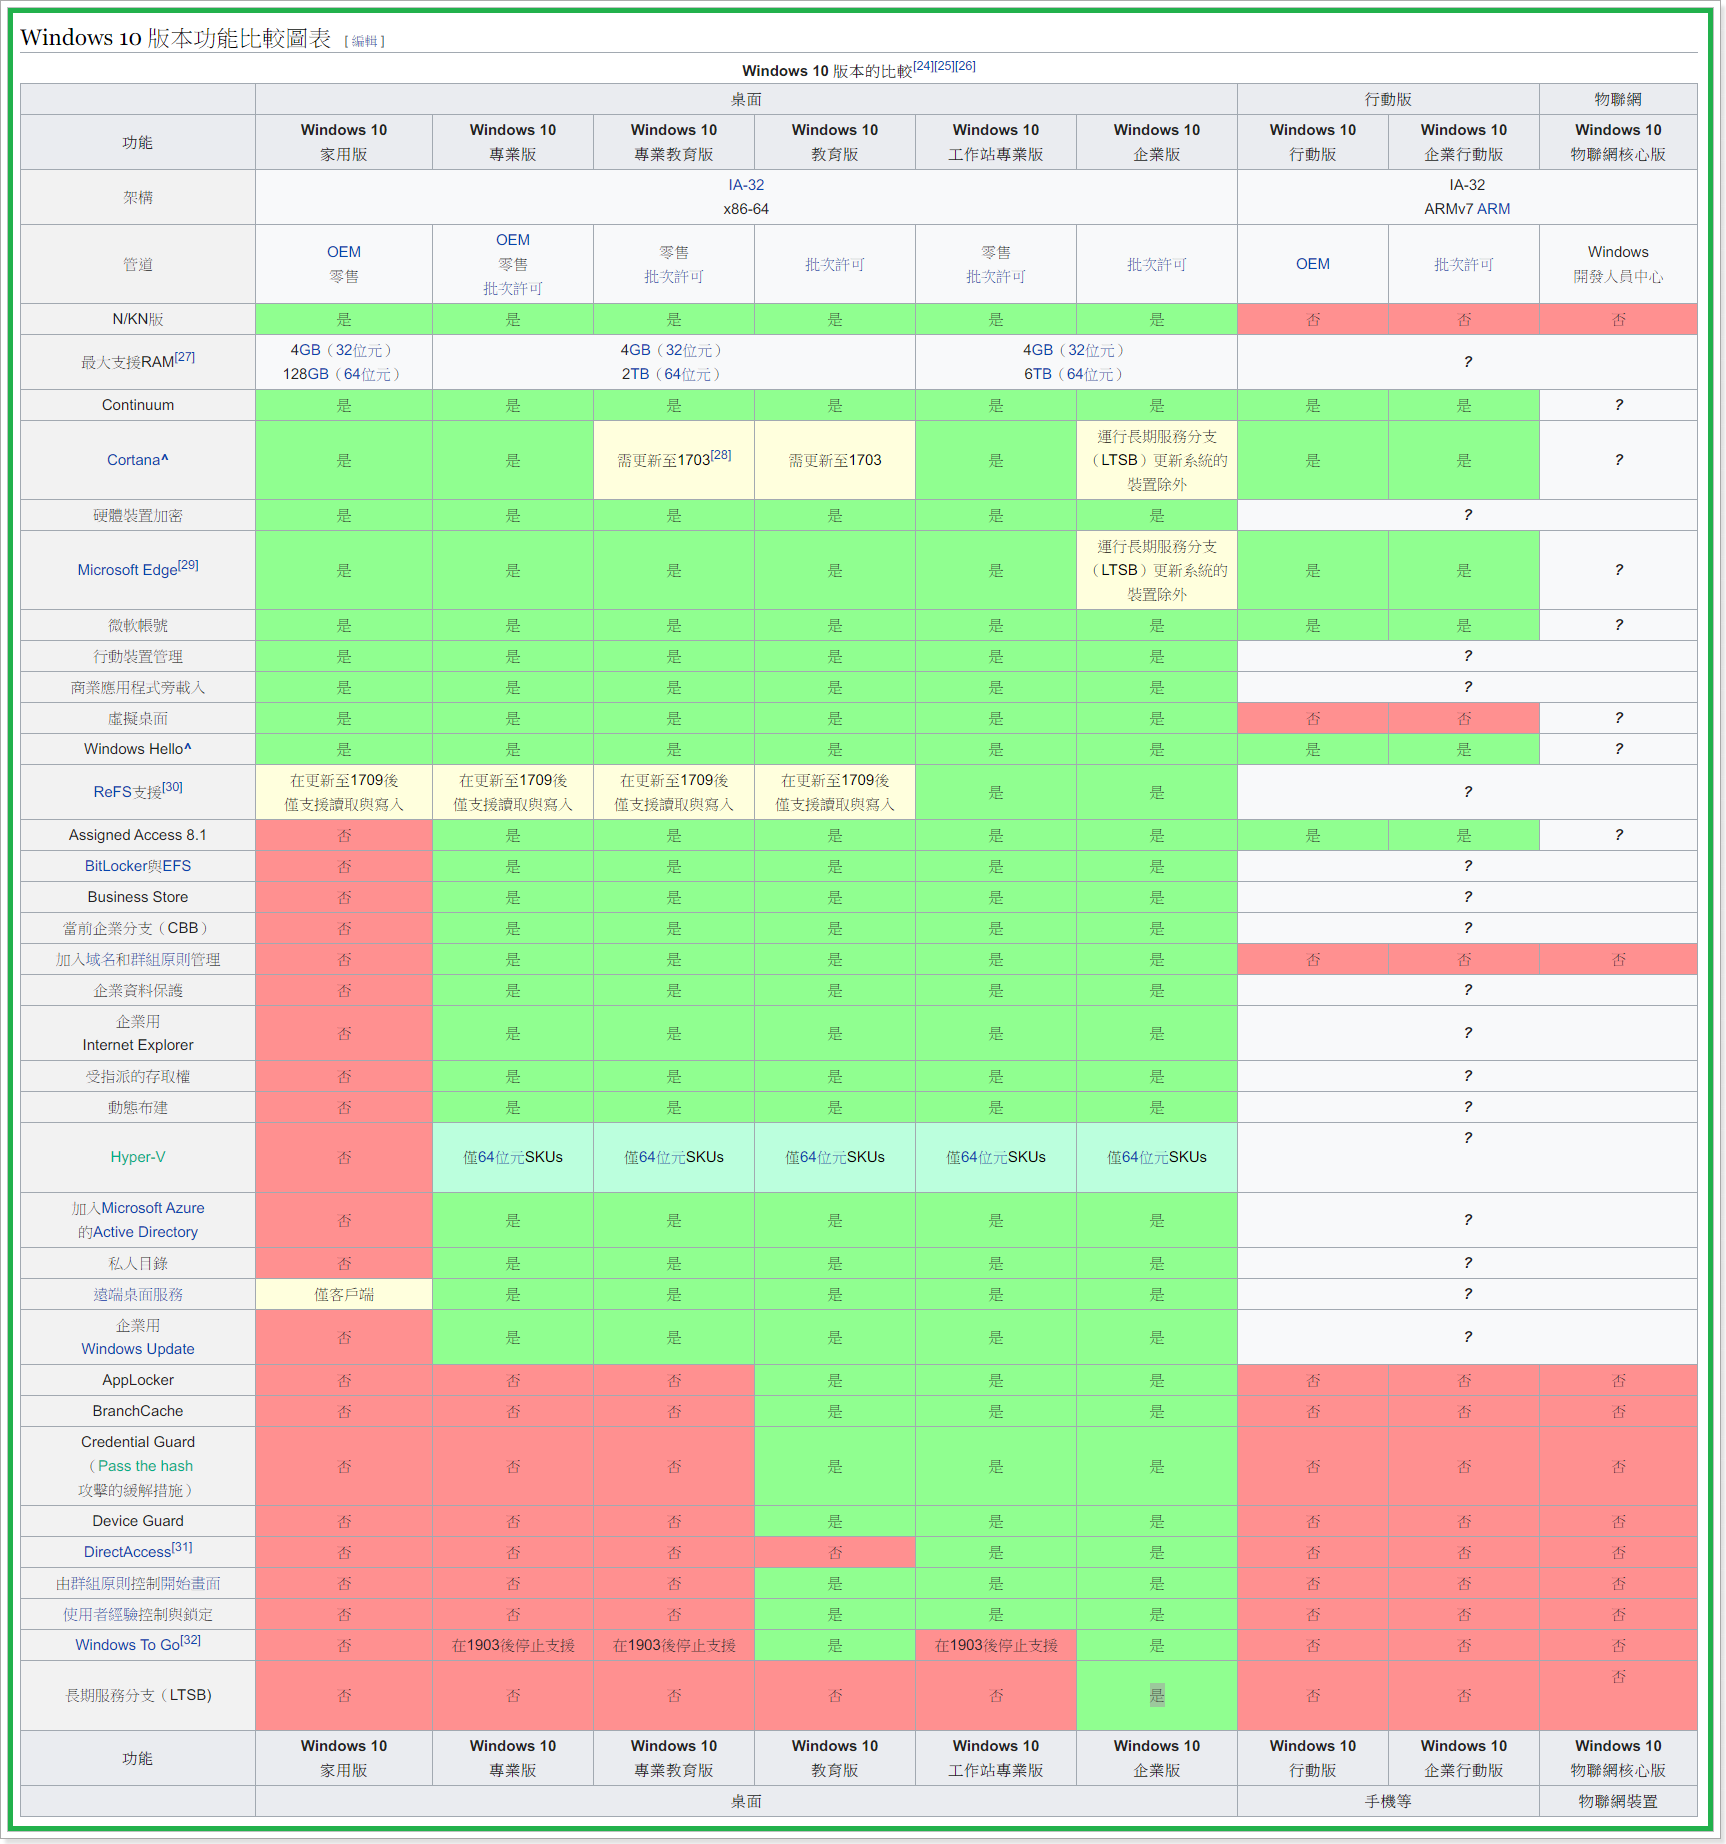Click 僅64位元SKUs in Hyper-V 專業版 cell
Screen dimensions: 1726x1844
point(513,1157)
